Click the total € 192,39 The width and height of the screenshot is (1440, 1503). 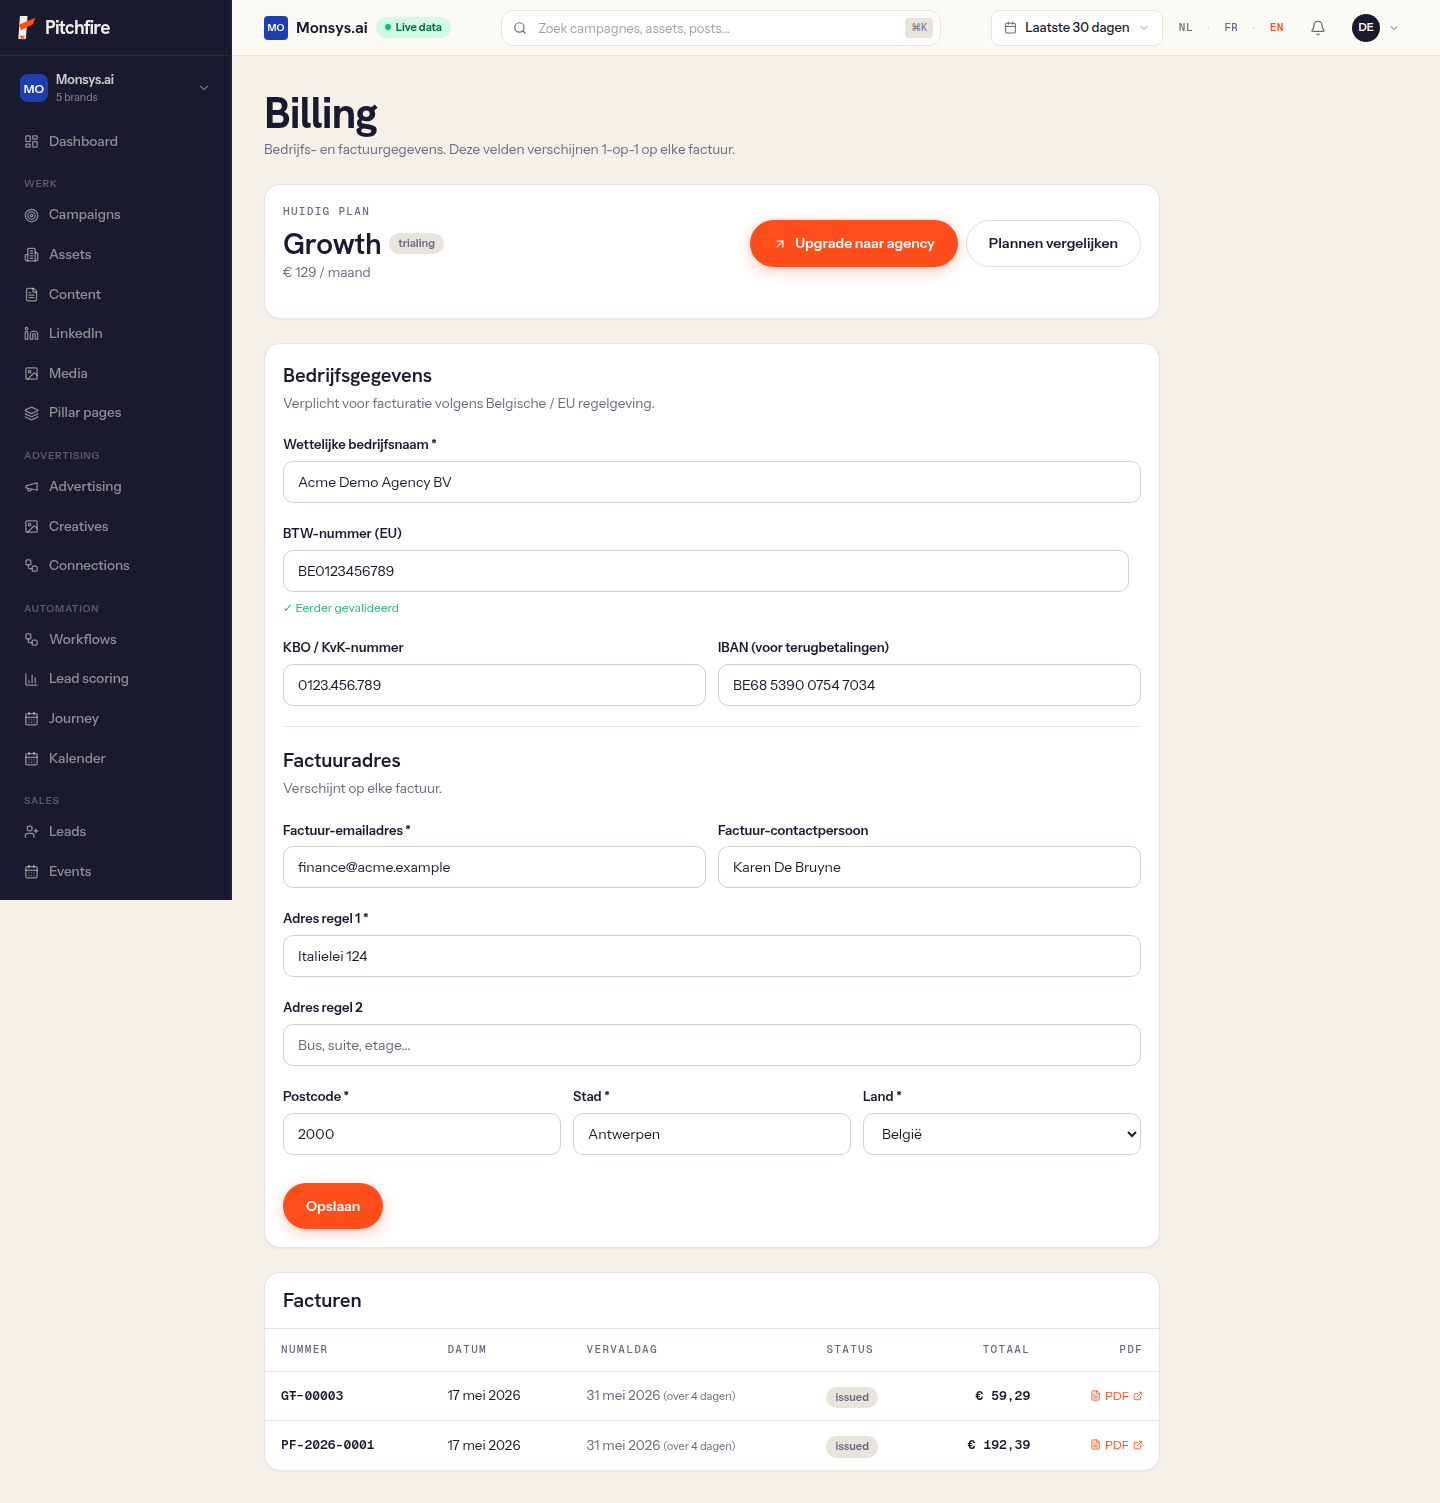pyautogui.click(x=998, y=1445)
